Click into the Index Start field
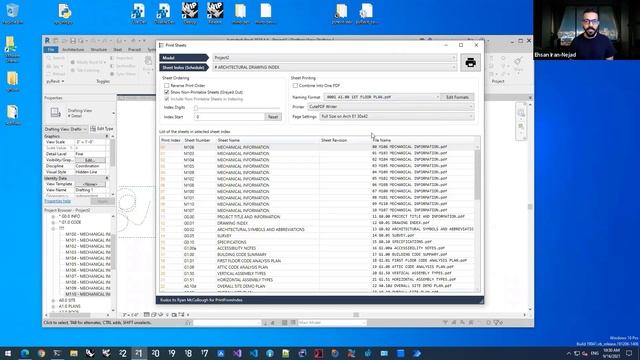The image size is (640, 360). (229, 117)
